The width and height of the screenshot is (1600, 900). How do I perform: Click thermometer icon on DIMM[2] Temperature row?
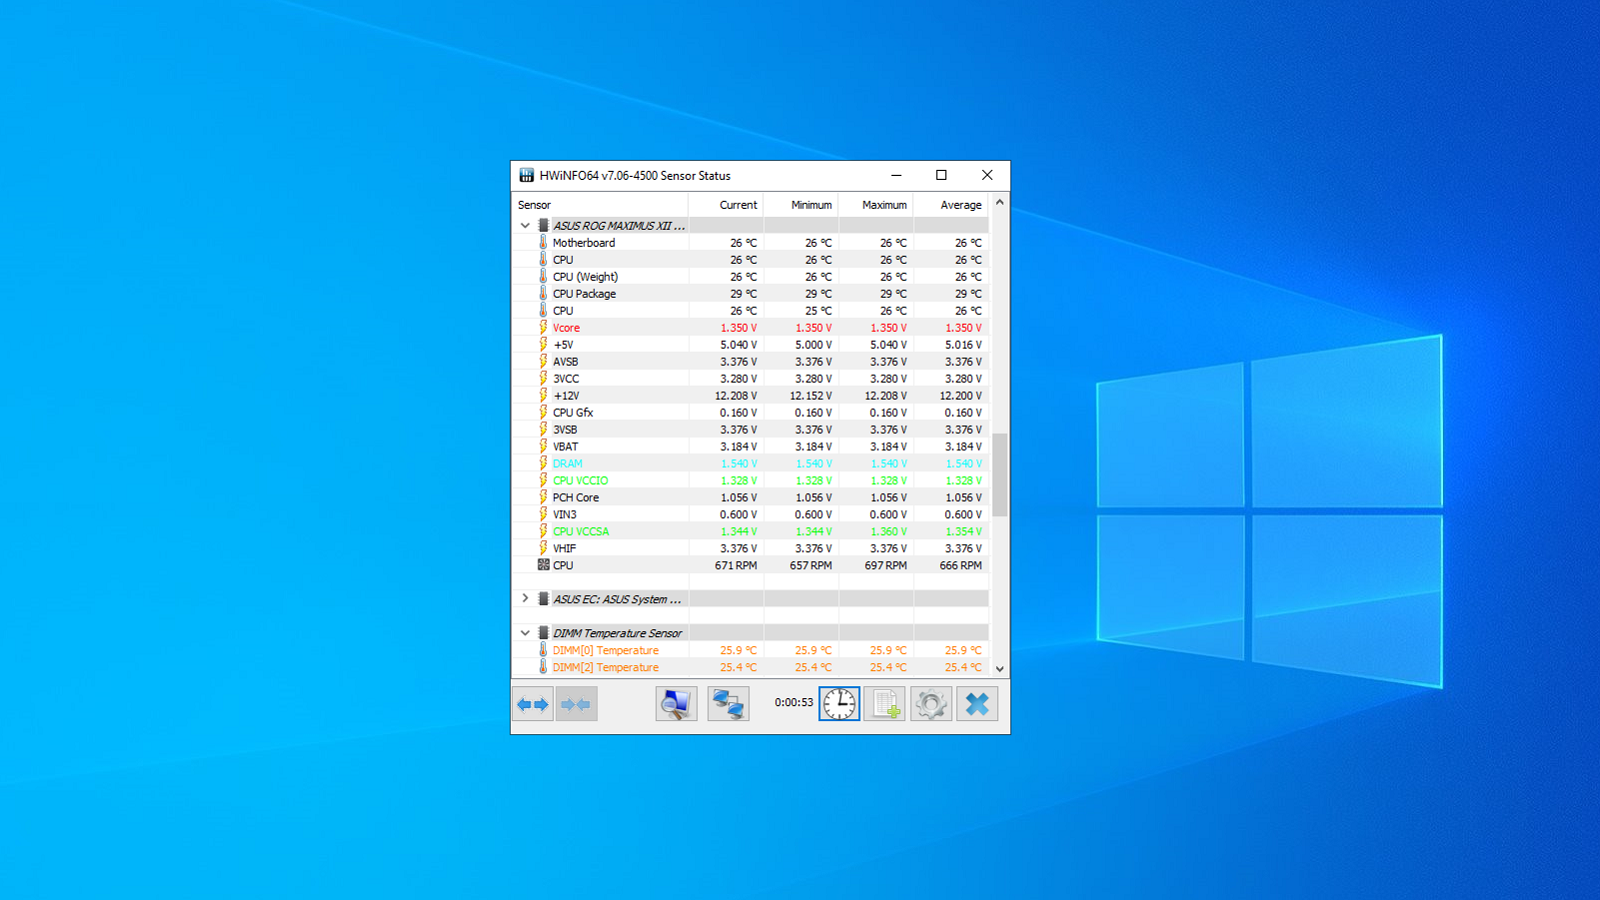click(544, 667)
